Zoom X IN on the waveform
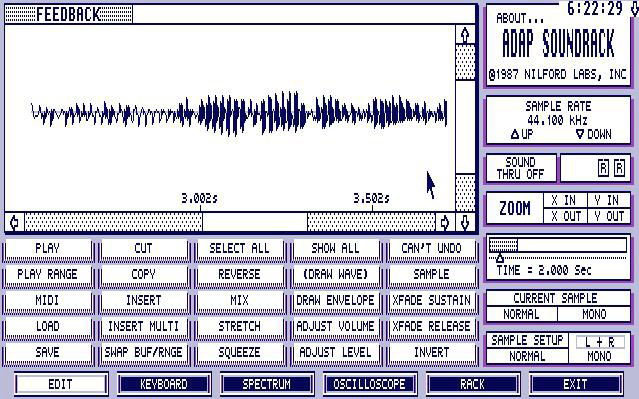The width and height of the screenshot is (639, 399). click(x=565, y=200)
